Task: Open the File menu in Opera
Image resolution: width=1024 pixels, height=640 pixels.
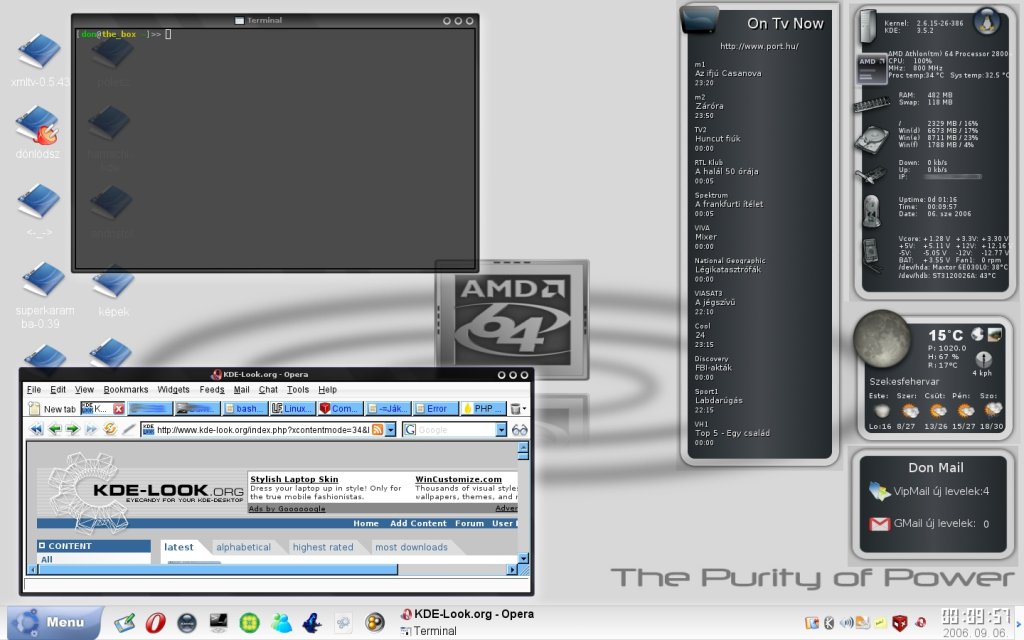Action: [x=33, y=389]
